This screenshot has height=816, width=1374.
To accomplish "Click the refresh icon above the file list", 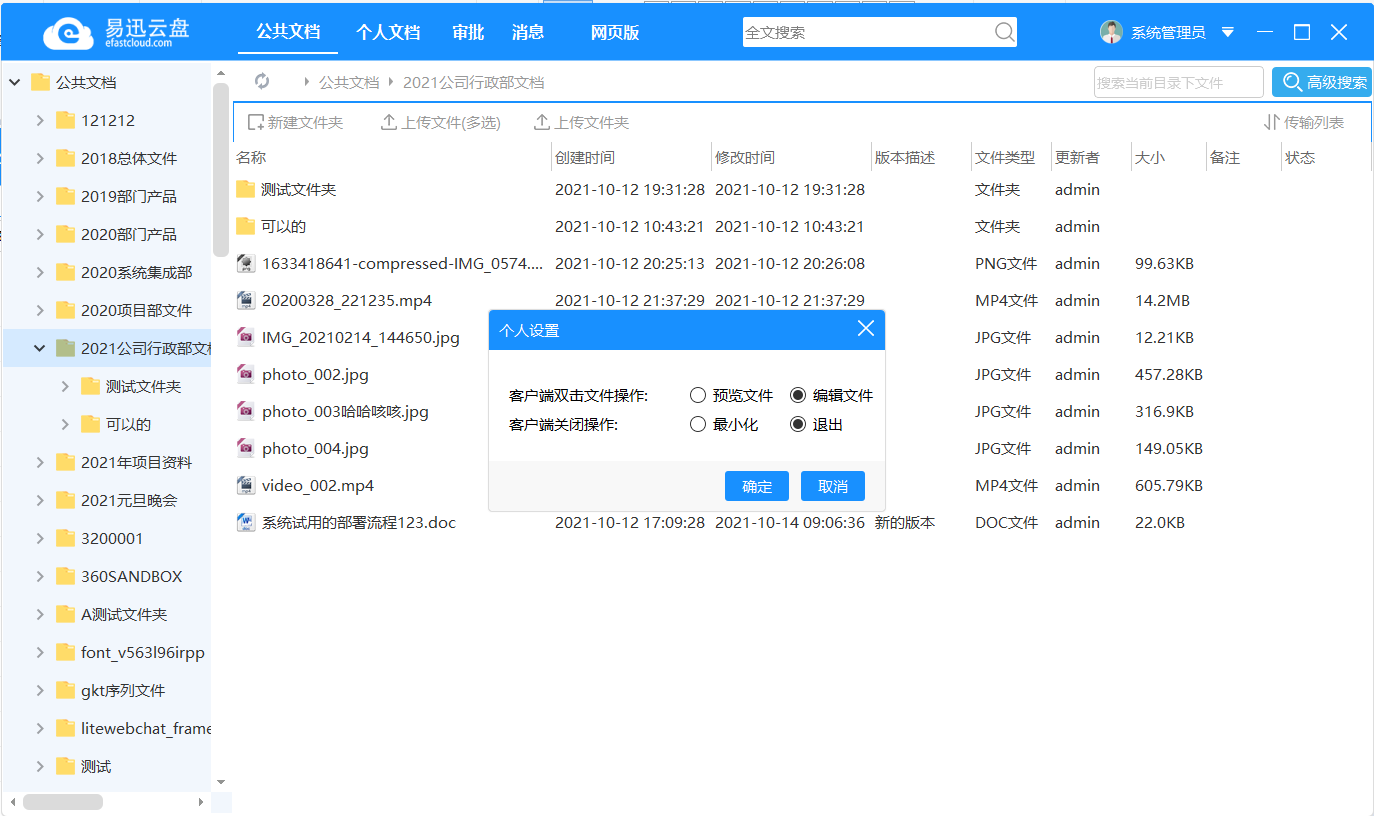I will pos(262,81).
